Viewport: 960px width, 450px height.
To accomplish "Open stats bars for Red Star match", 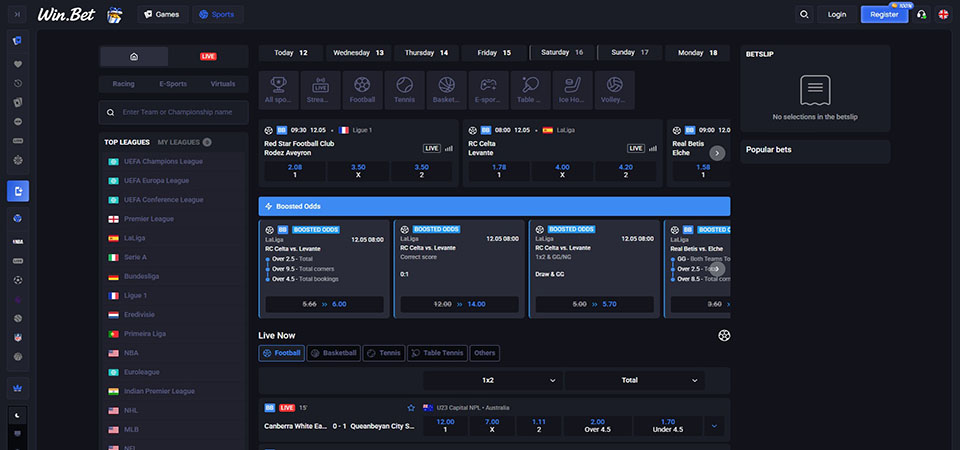I will [x=449, y=148].
